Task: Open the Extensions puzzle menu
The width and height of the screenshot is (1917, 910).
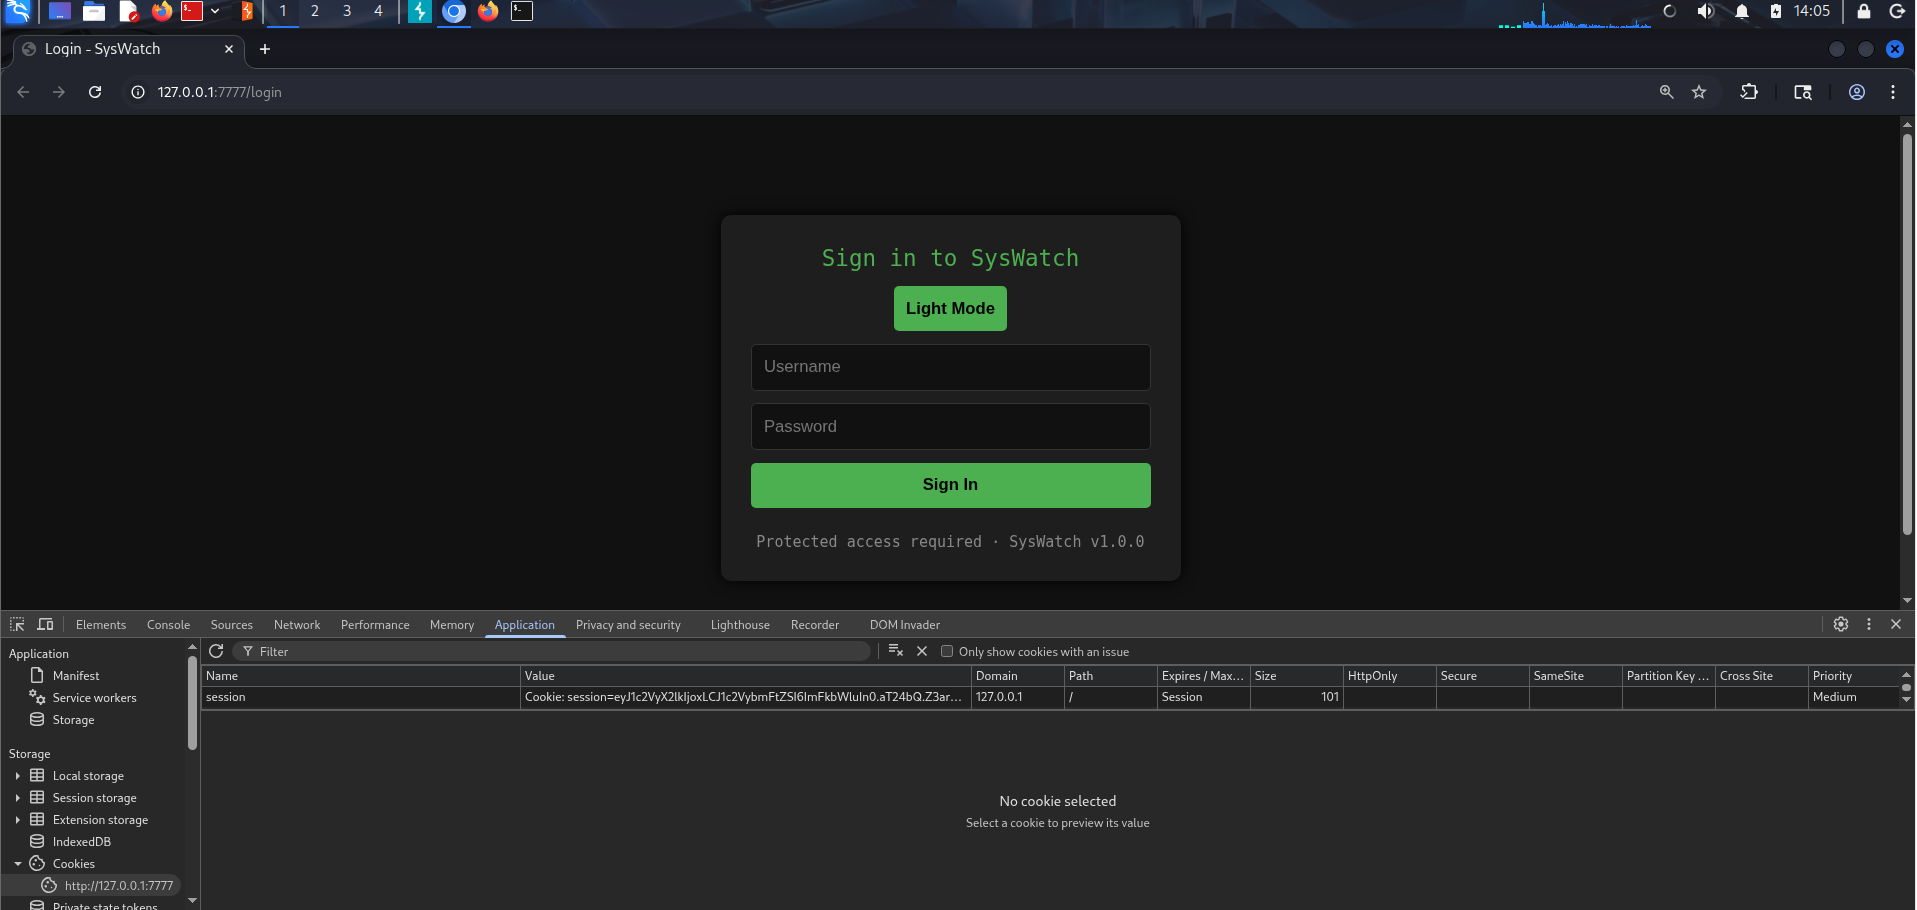Action: click(1749, 92)
